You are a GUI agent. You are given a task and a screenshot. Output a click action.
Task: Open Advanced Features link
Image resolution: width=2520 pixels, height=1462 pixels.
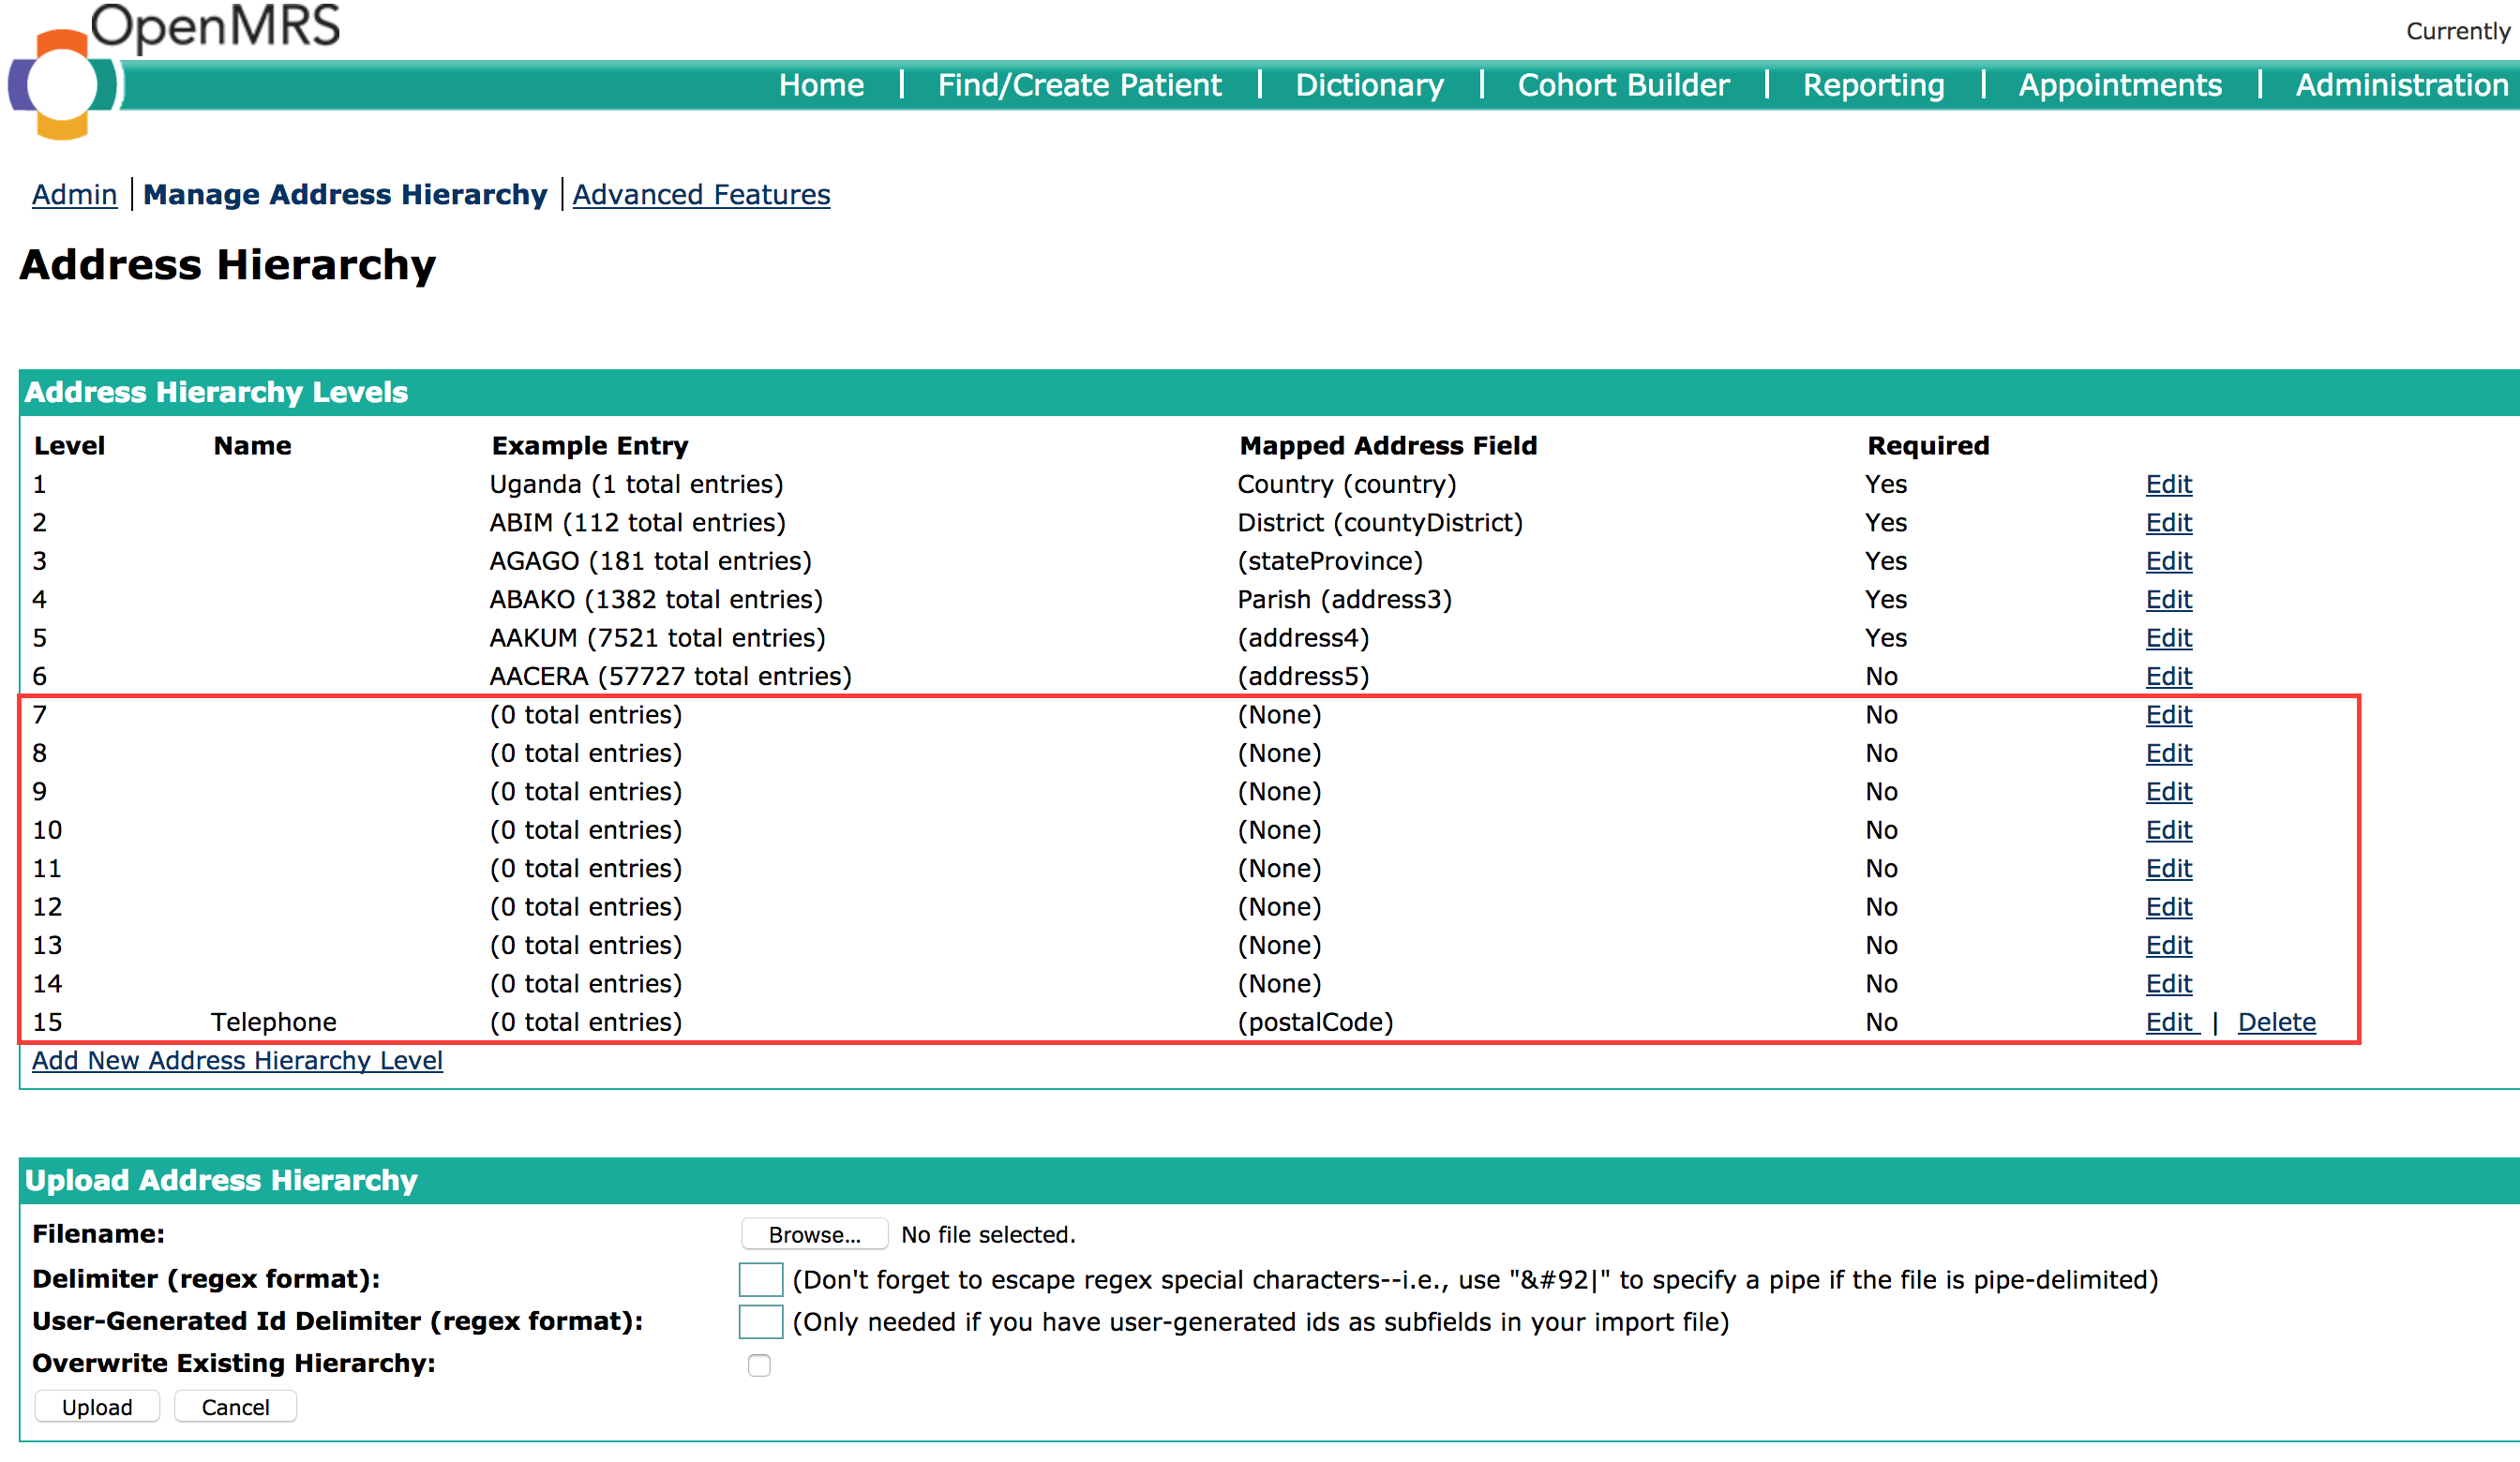(701, 194)
